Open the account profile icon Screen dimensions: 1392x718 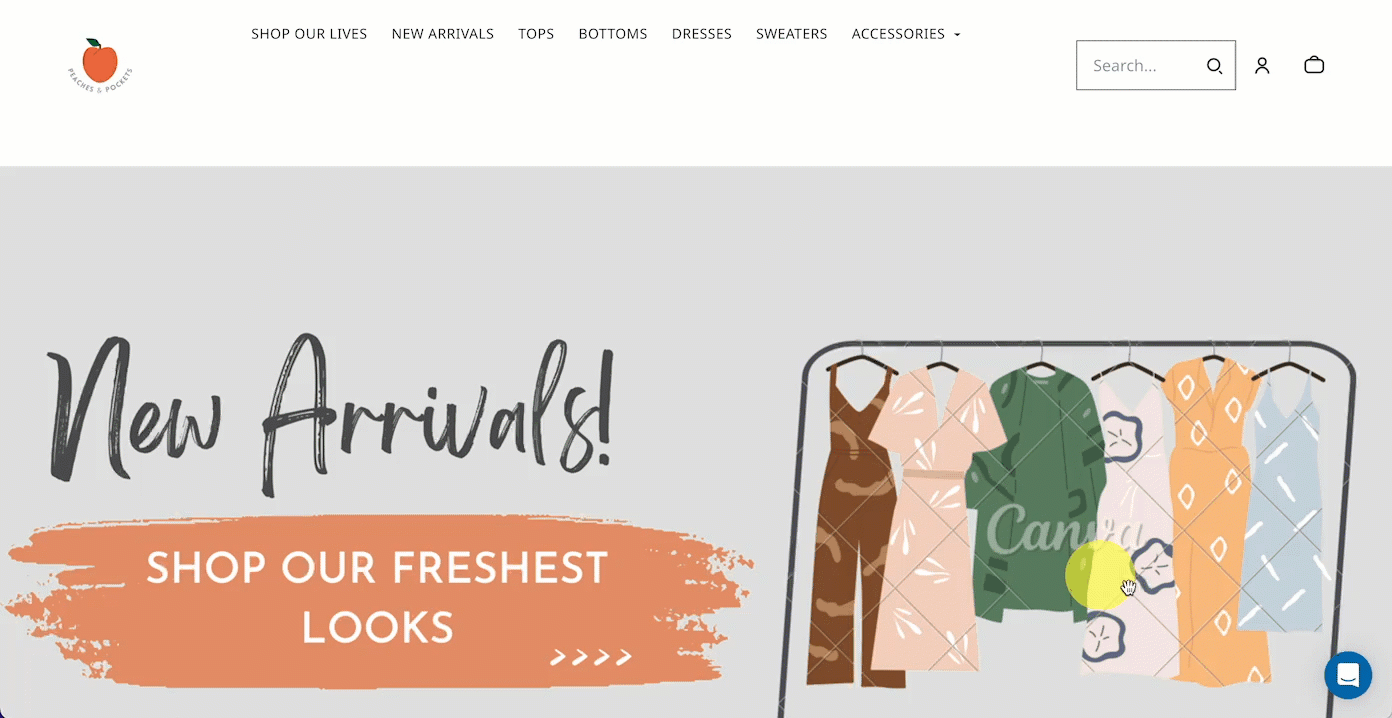point(1262,65)
